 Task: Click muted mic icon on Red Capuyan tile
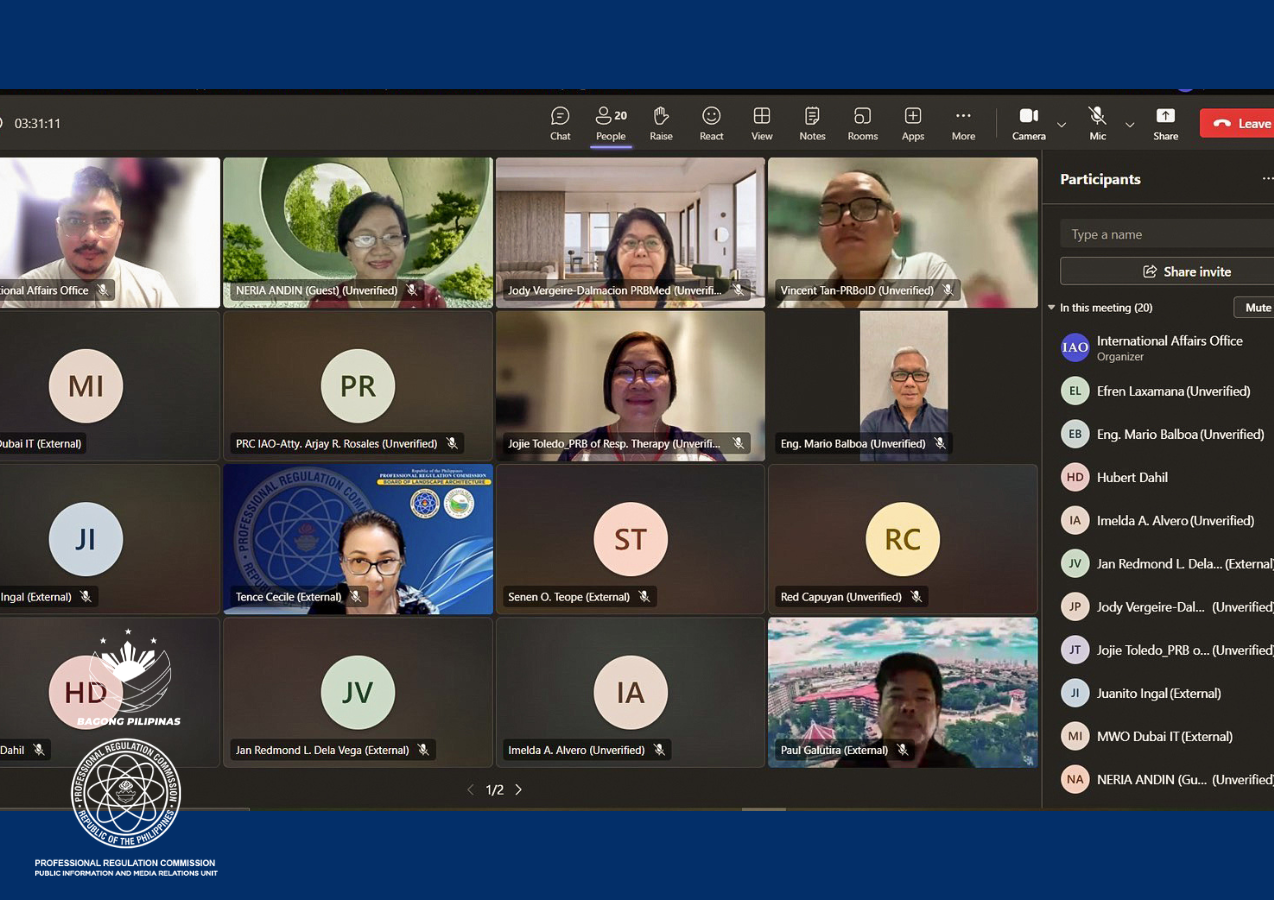point(916,597)
